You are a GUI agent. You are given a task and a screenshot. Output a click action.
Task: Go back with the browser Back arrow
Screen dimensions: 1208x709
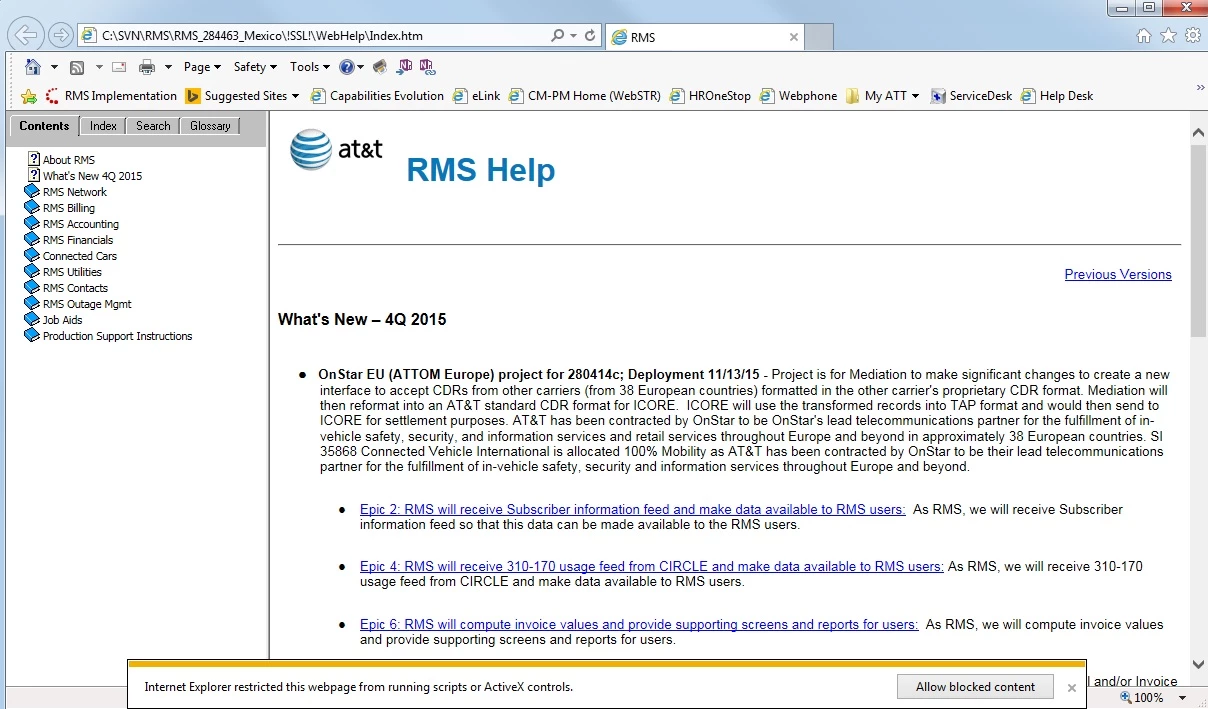coord(26,35)
